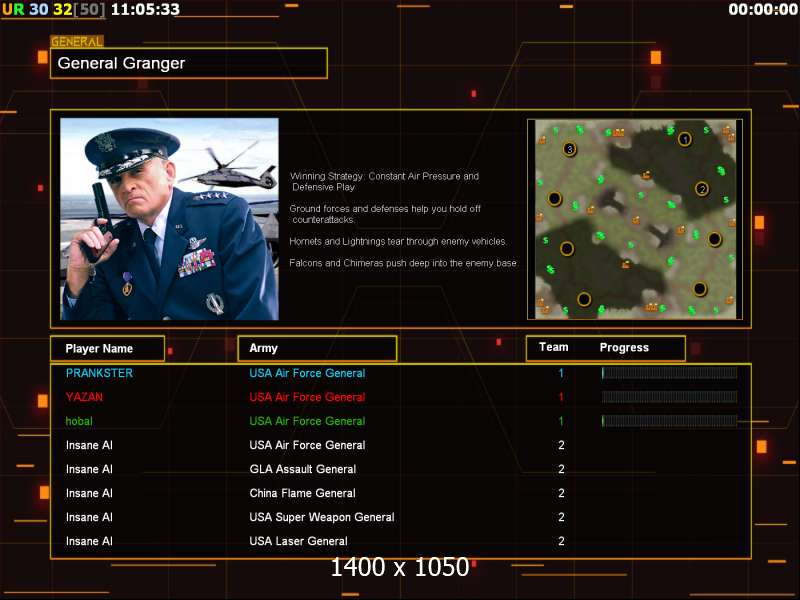
Task: Click the USA Laser General army entry
Action: pyautogui.click(x=298, y=541)
